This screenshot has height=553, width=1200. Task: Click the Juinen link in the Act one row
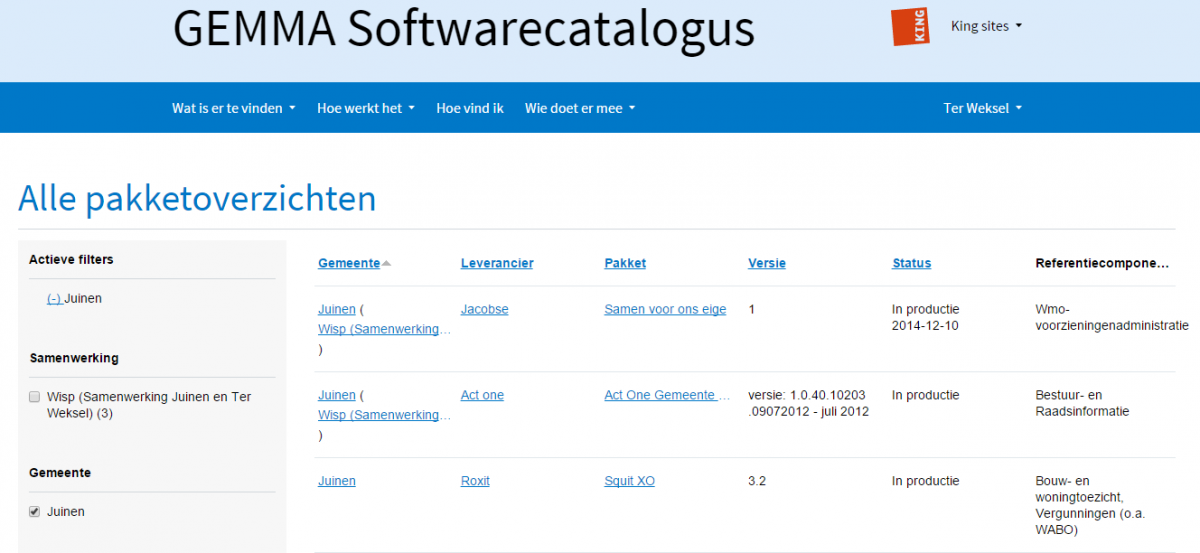click(x=337, y=395)
